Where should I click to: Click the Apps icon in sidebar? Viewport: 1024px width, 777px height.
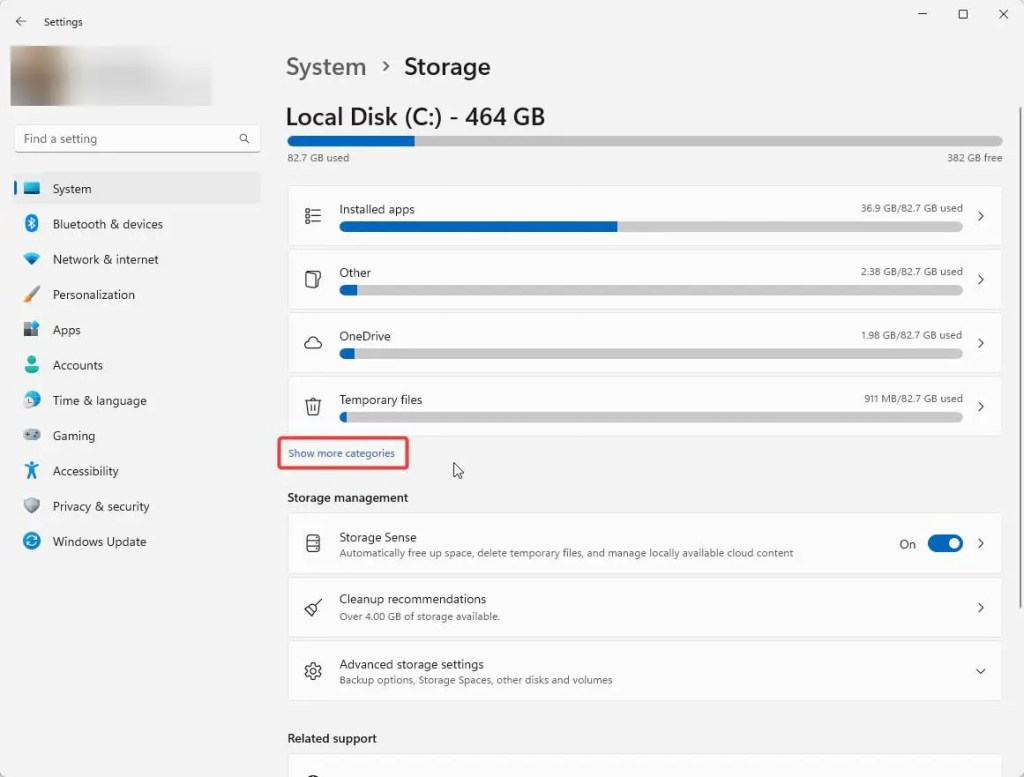coord(31,328)
